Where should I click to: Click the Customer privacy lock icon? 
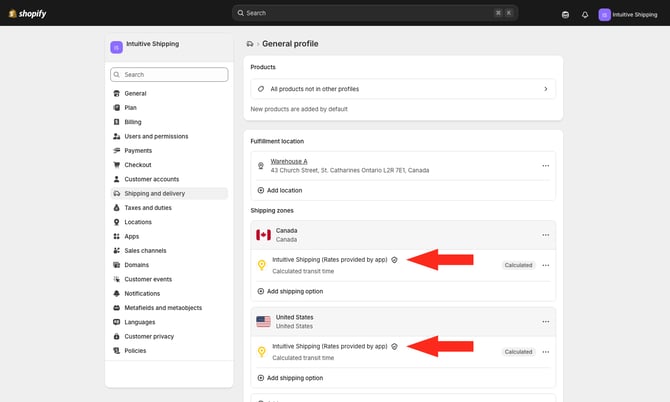click(x=116, y=337)
